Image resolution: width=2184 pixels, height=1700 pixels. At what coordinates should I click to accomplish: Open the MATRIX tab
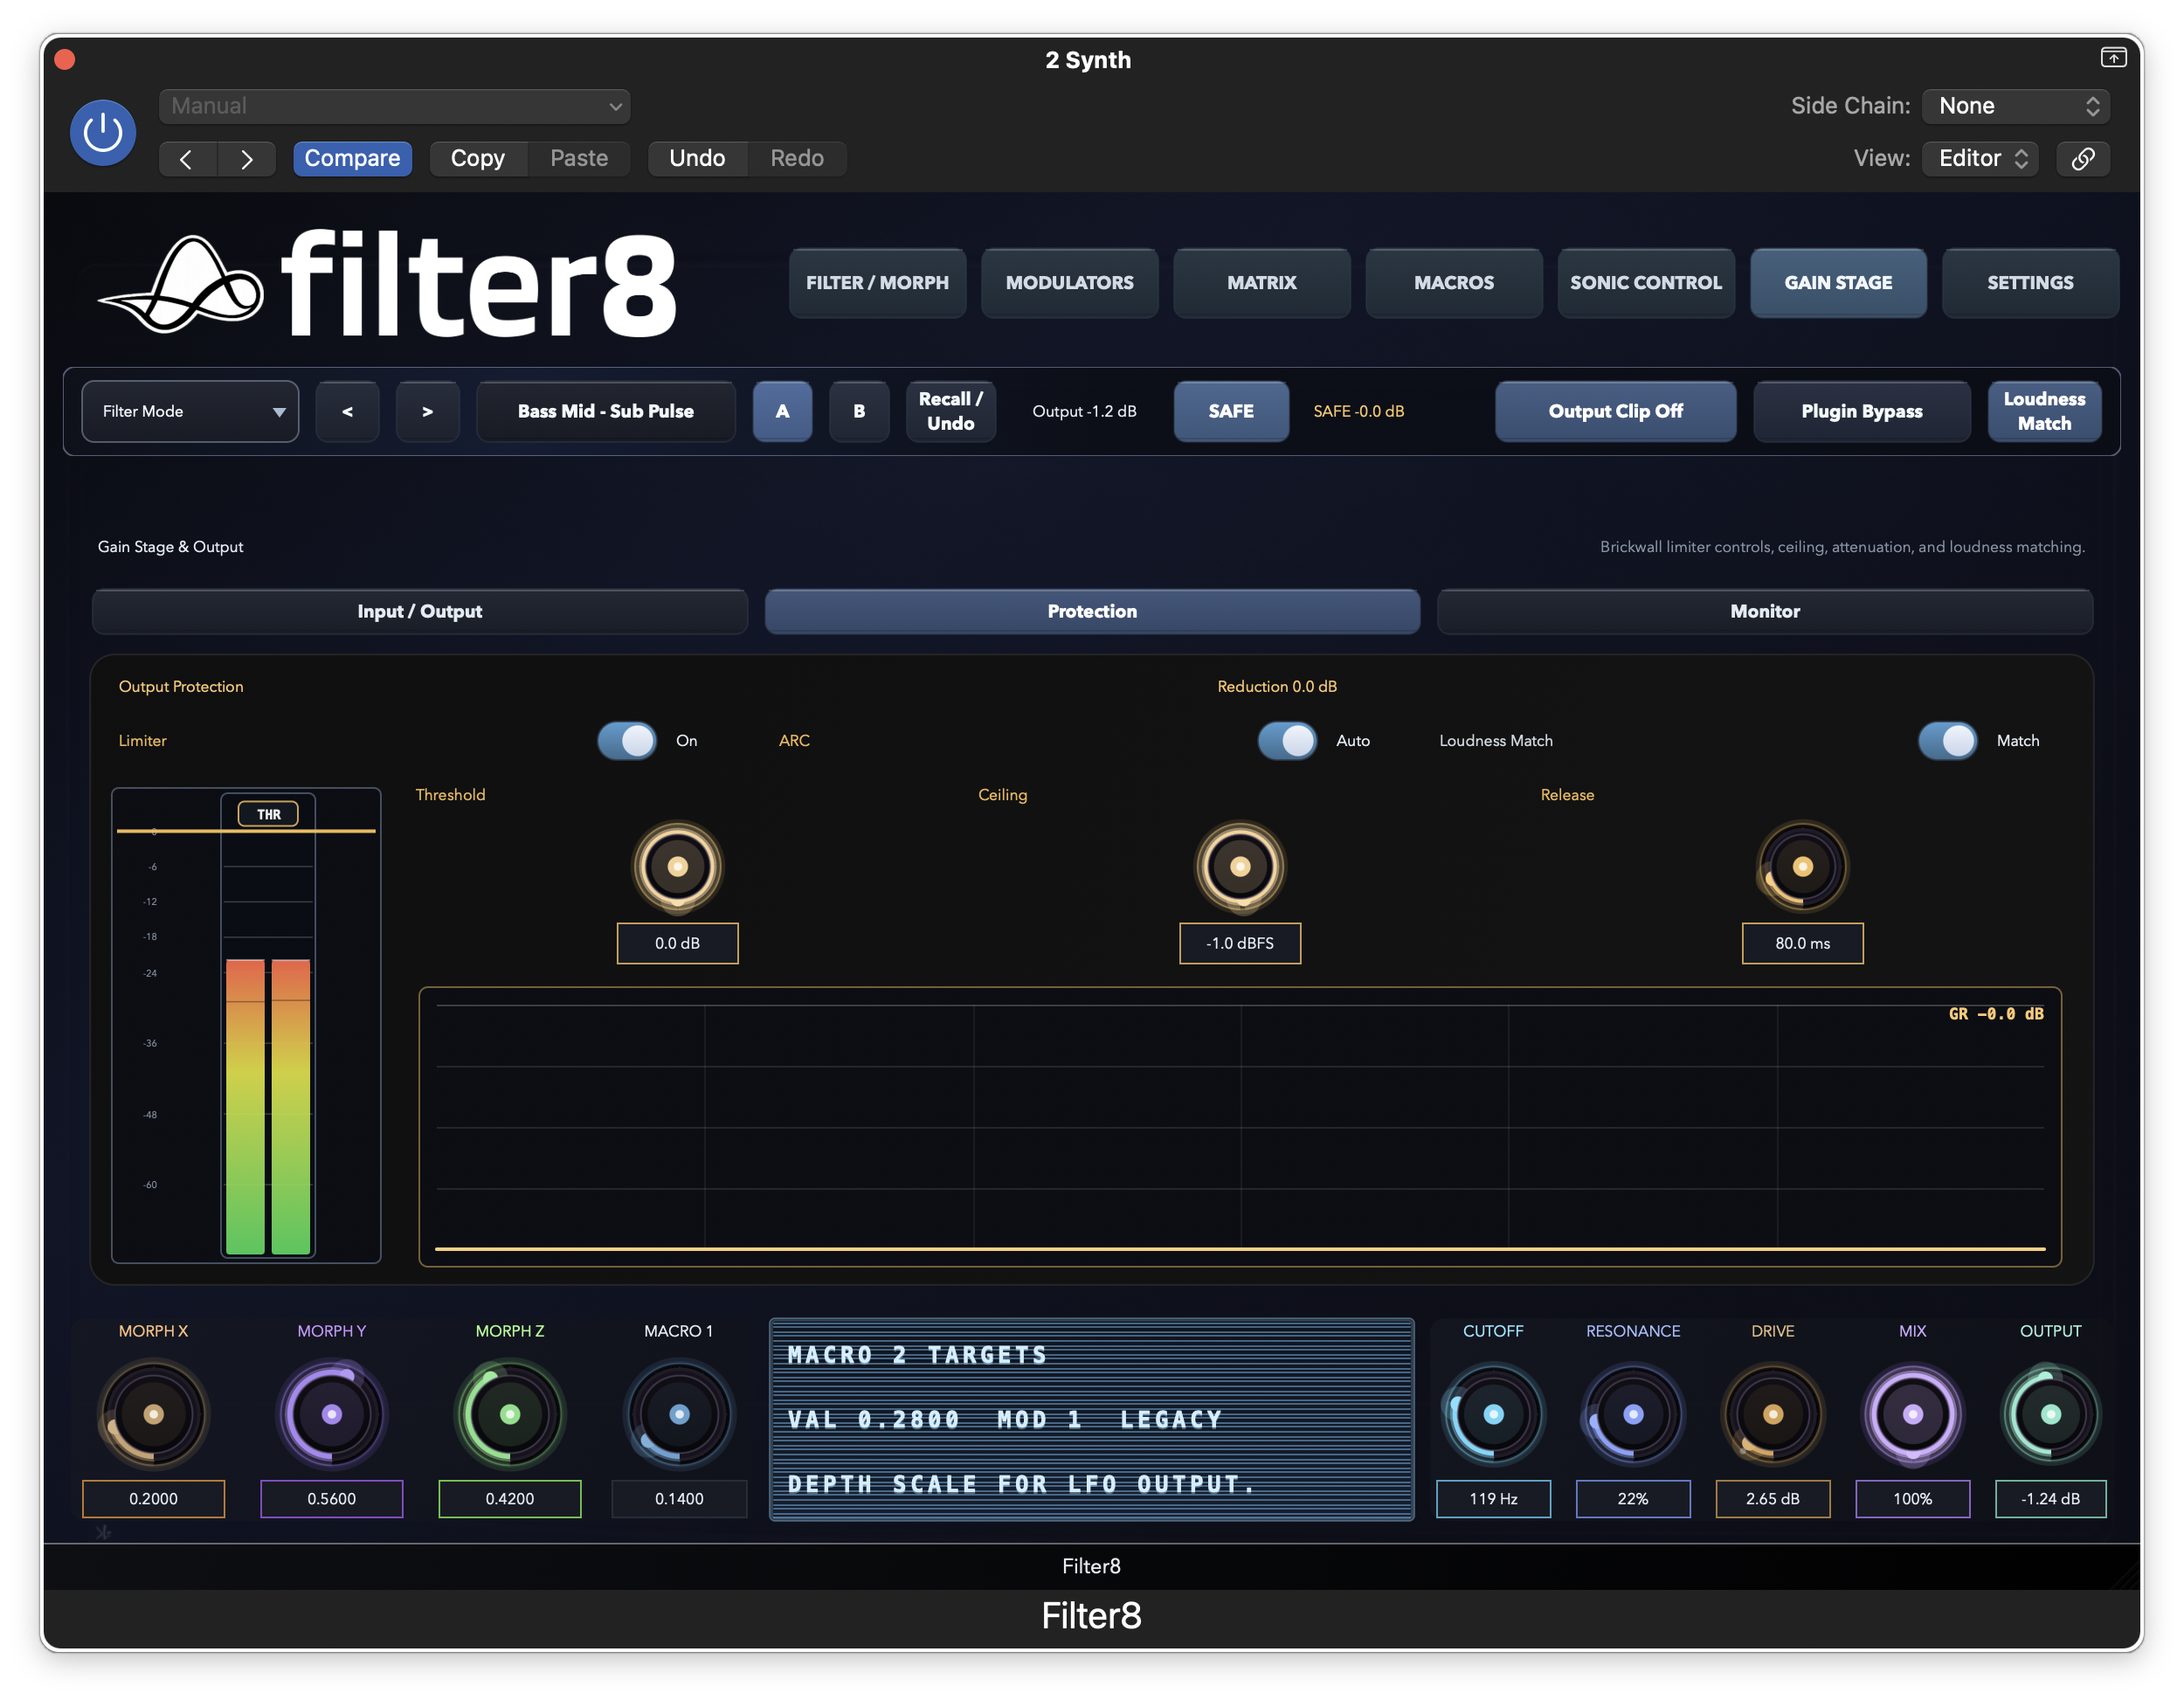pyautogui.click(x=1261, y=283)
